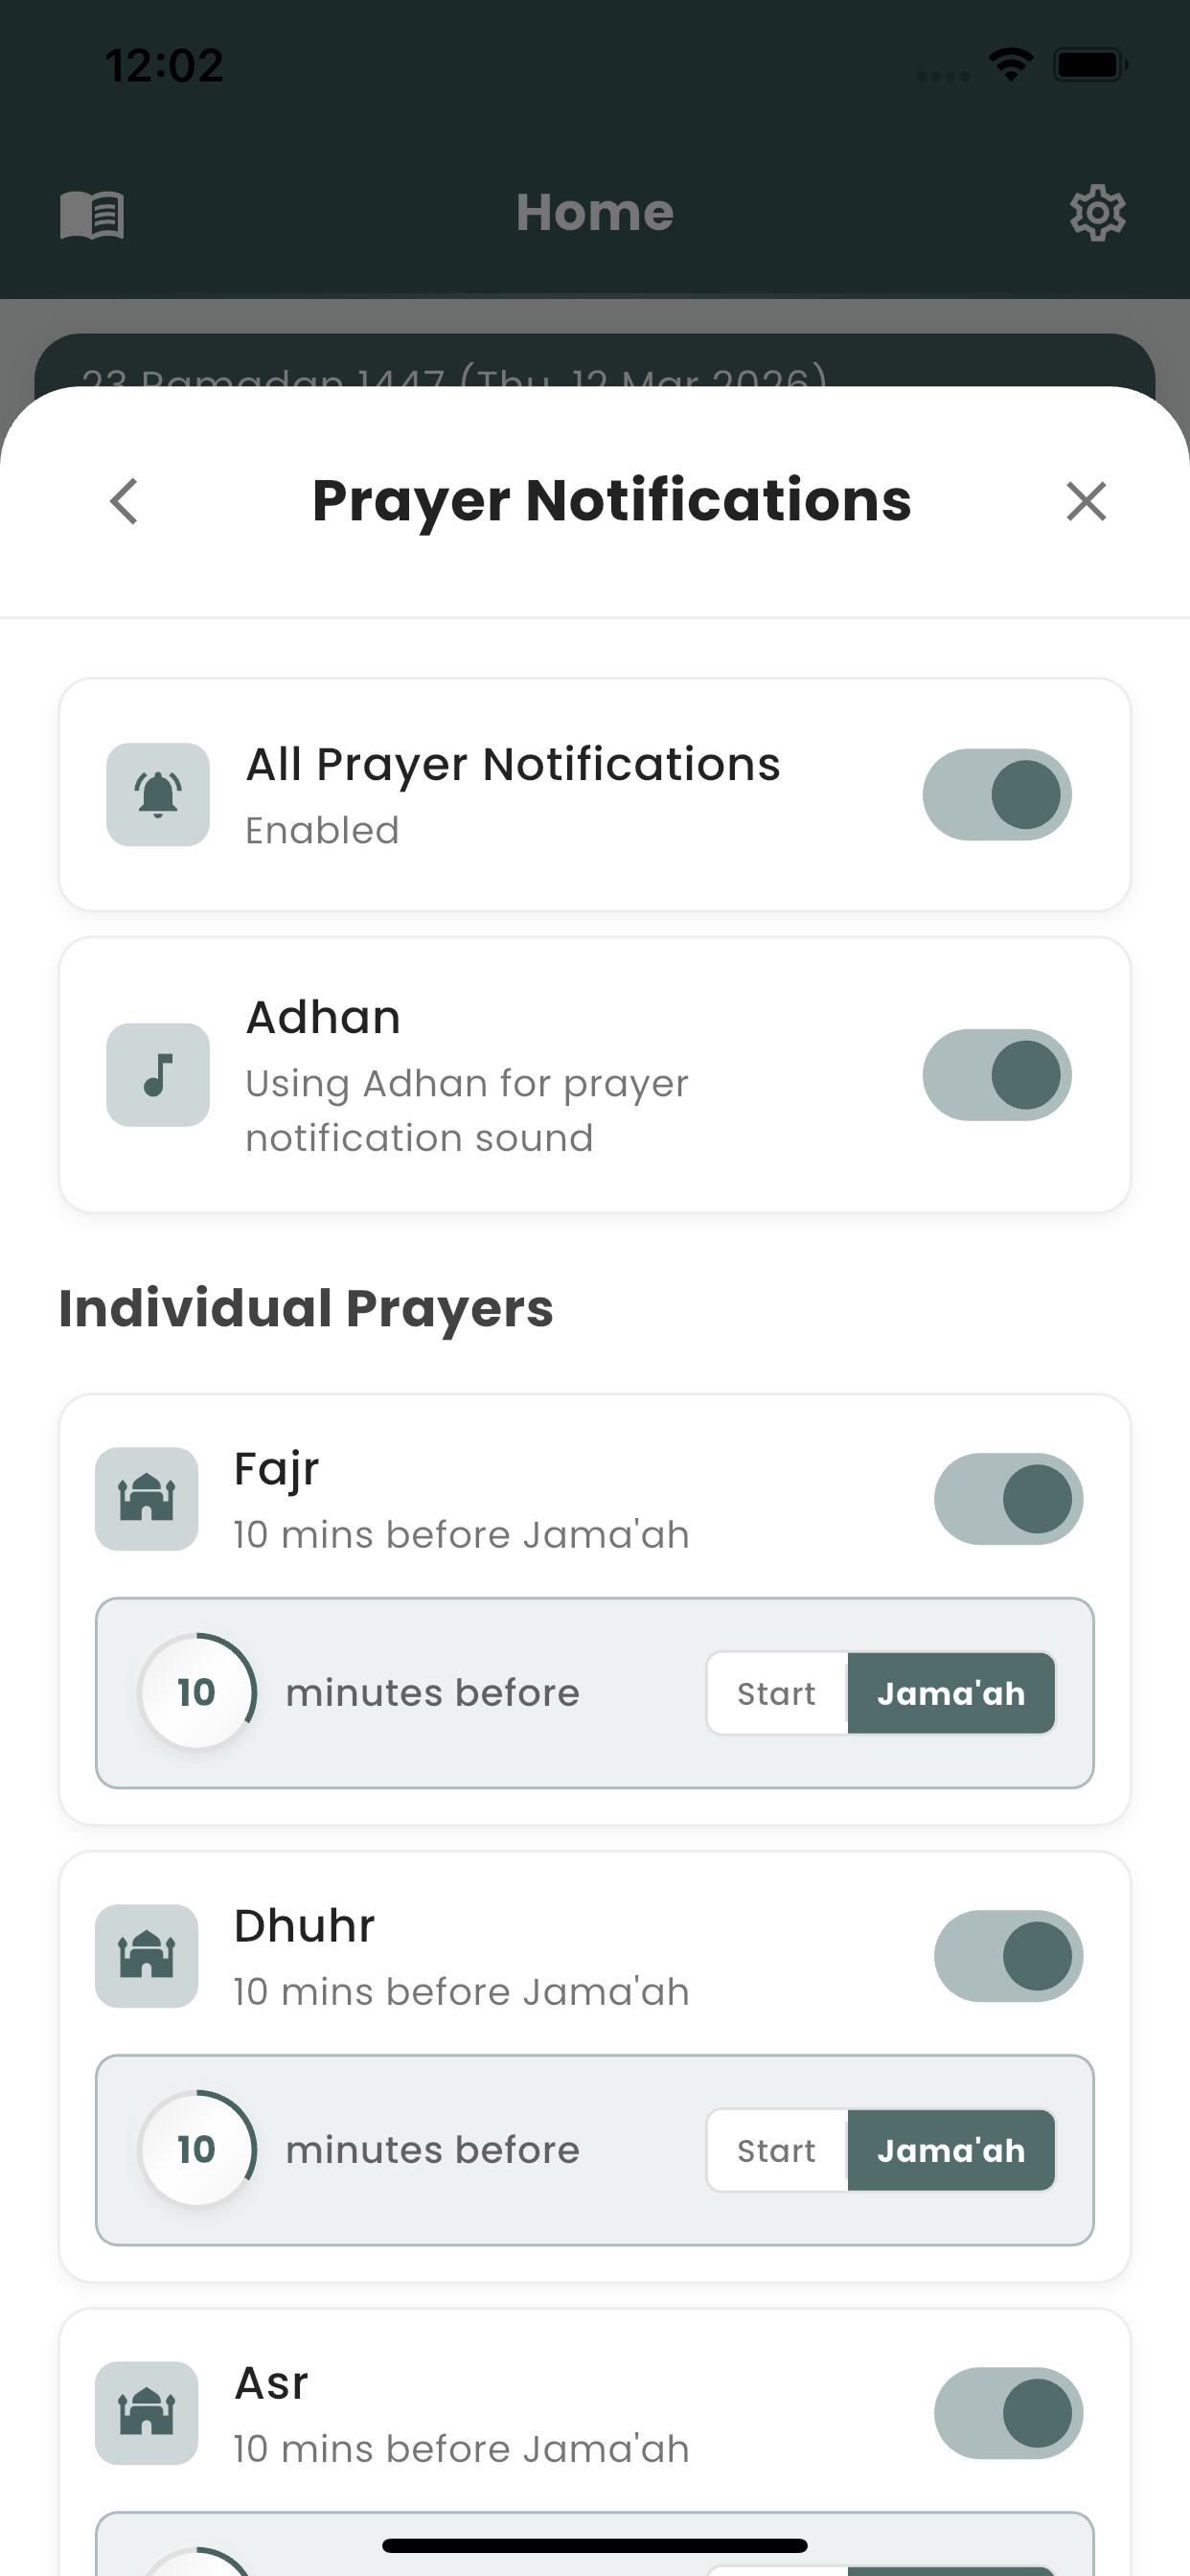Switch off the Dhuhr notification toggle
Screen dimensions: 1190x2576
pos(1009,1956)
